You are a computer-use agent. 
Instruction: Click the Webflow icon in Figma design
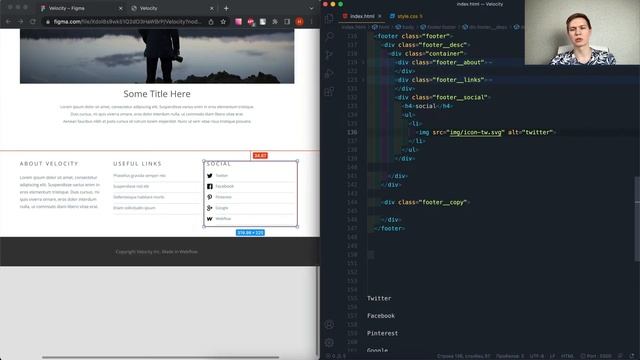click(209, 219)
